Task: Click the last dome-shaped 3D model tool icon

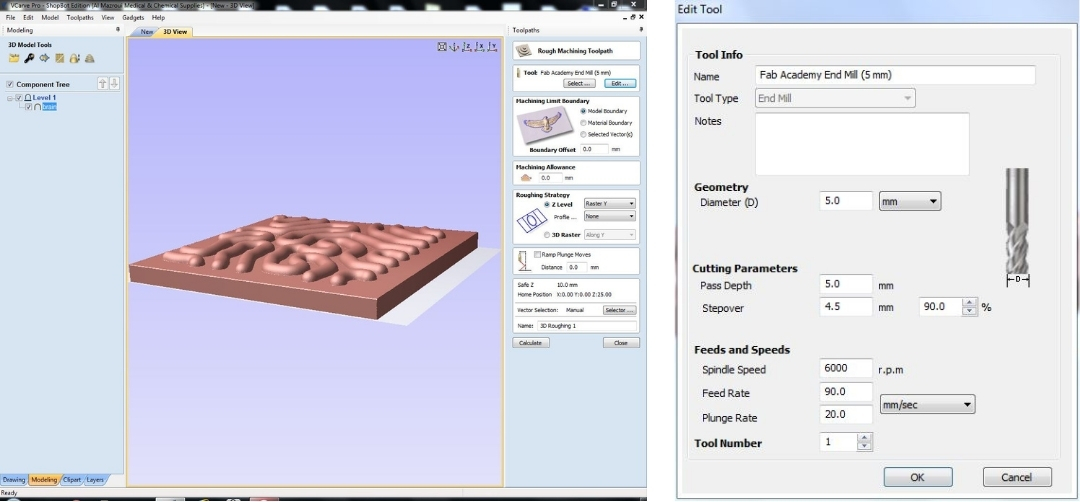Action: 89,58
